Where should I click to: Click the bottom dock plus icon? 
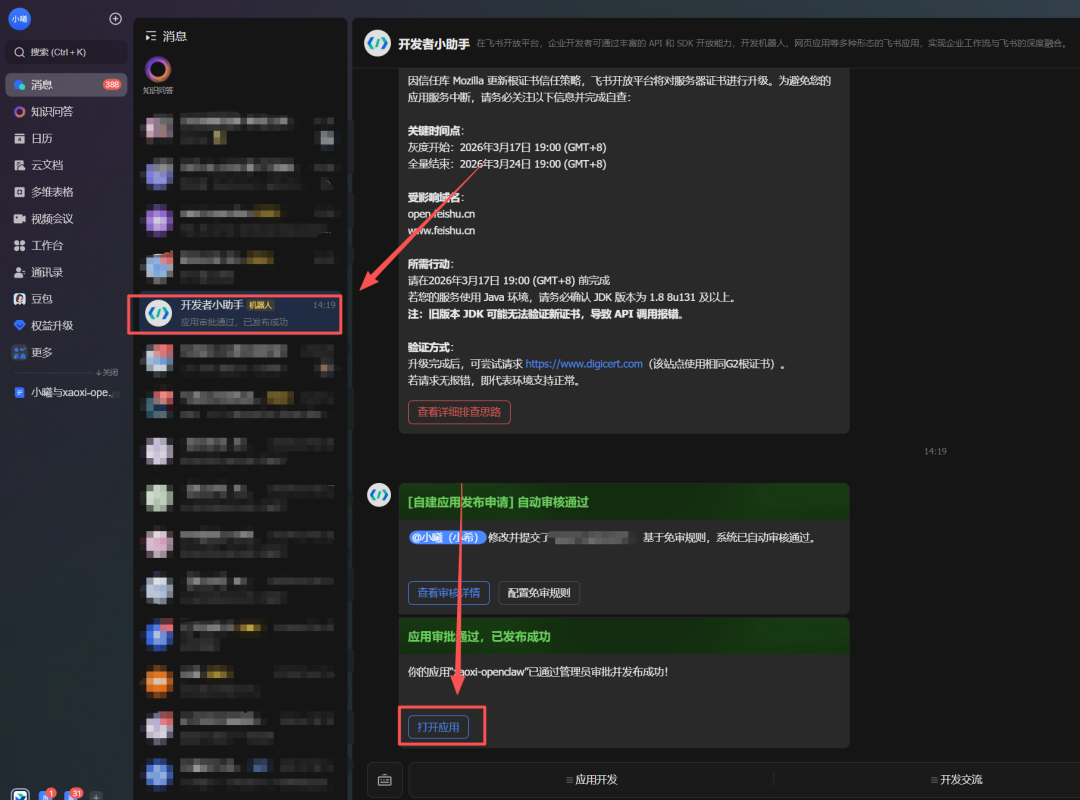pyautogui.click(x=96, y=795)
